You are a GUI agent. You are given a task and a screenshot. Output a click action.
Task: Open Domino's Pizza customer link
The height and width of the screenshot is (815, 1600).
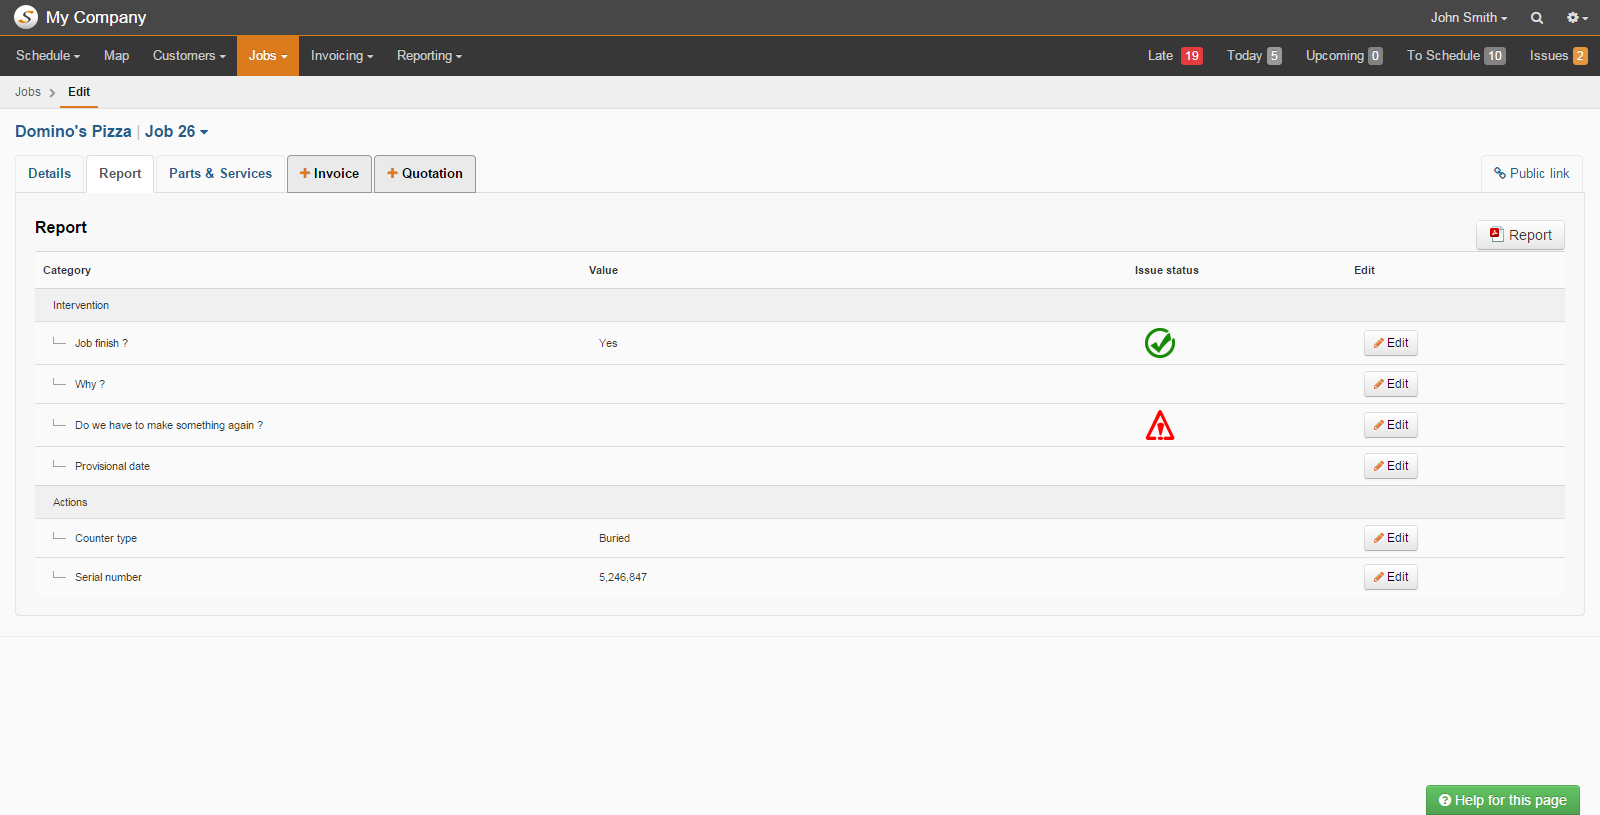coord(73,132)
